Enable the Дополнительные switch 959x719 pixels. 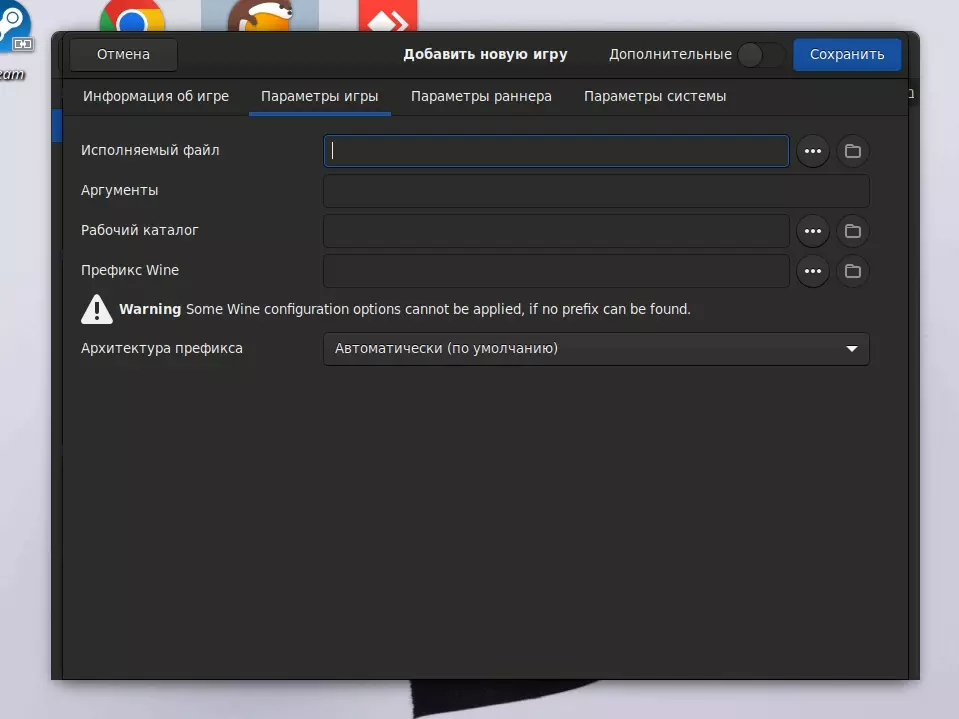tap(761, 55)
